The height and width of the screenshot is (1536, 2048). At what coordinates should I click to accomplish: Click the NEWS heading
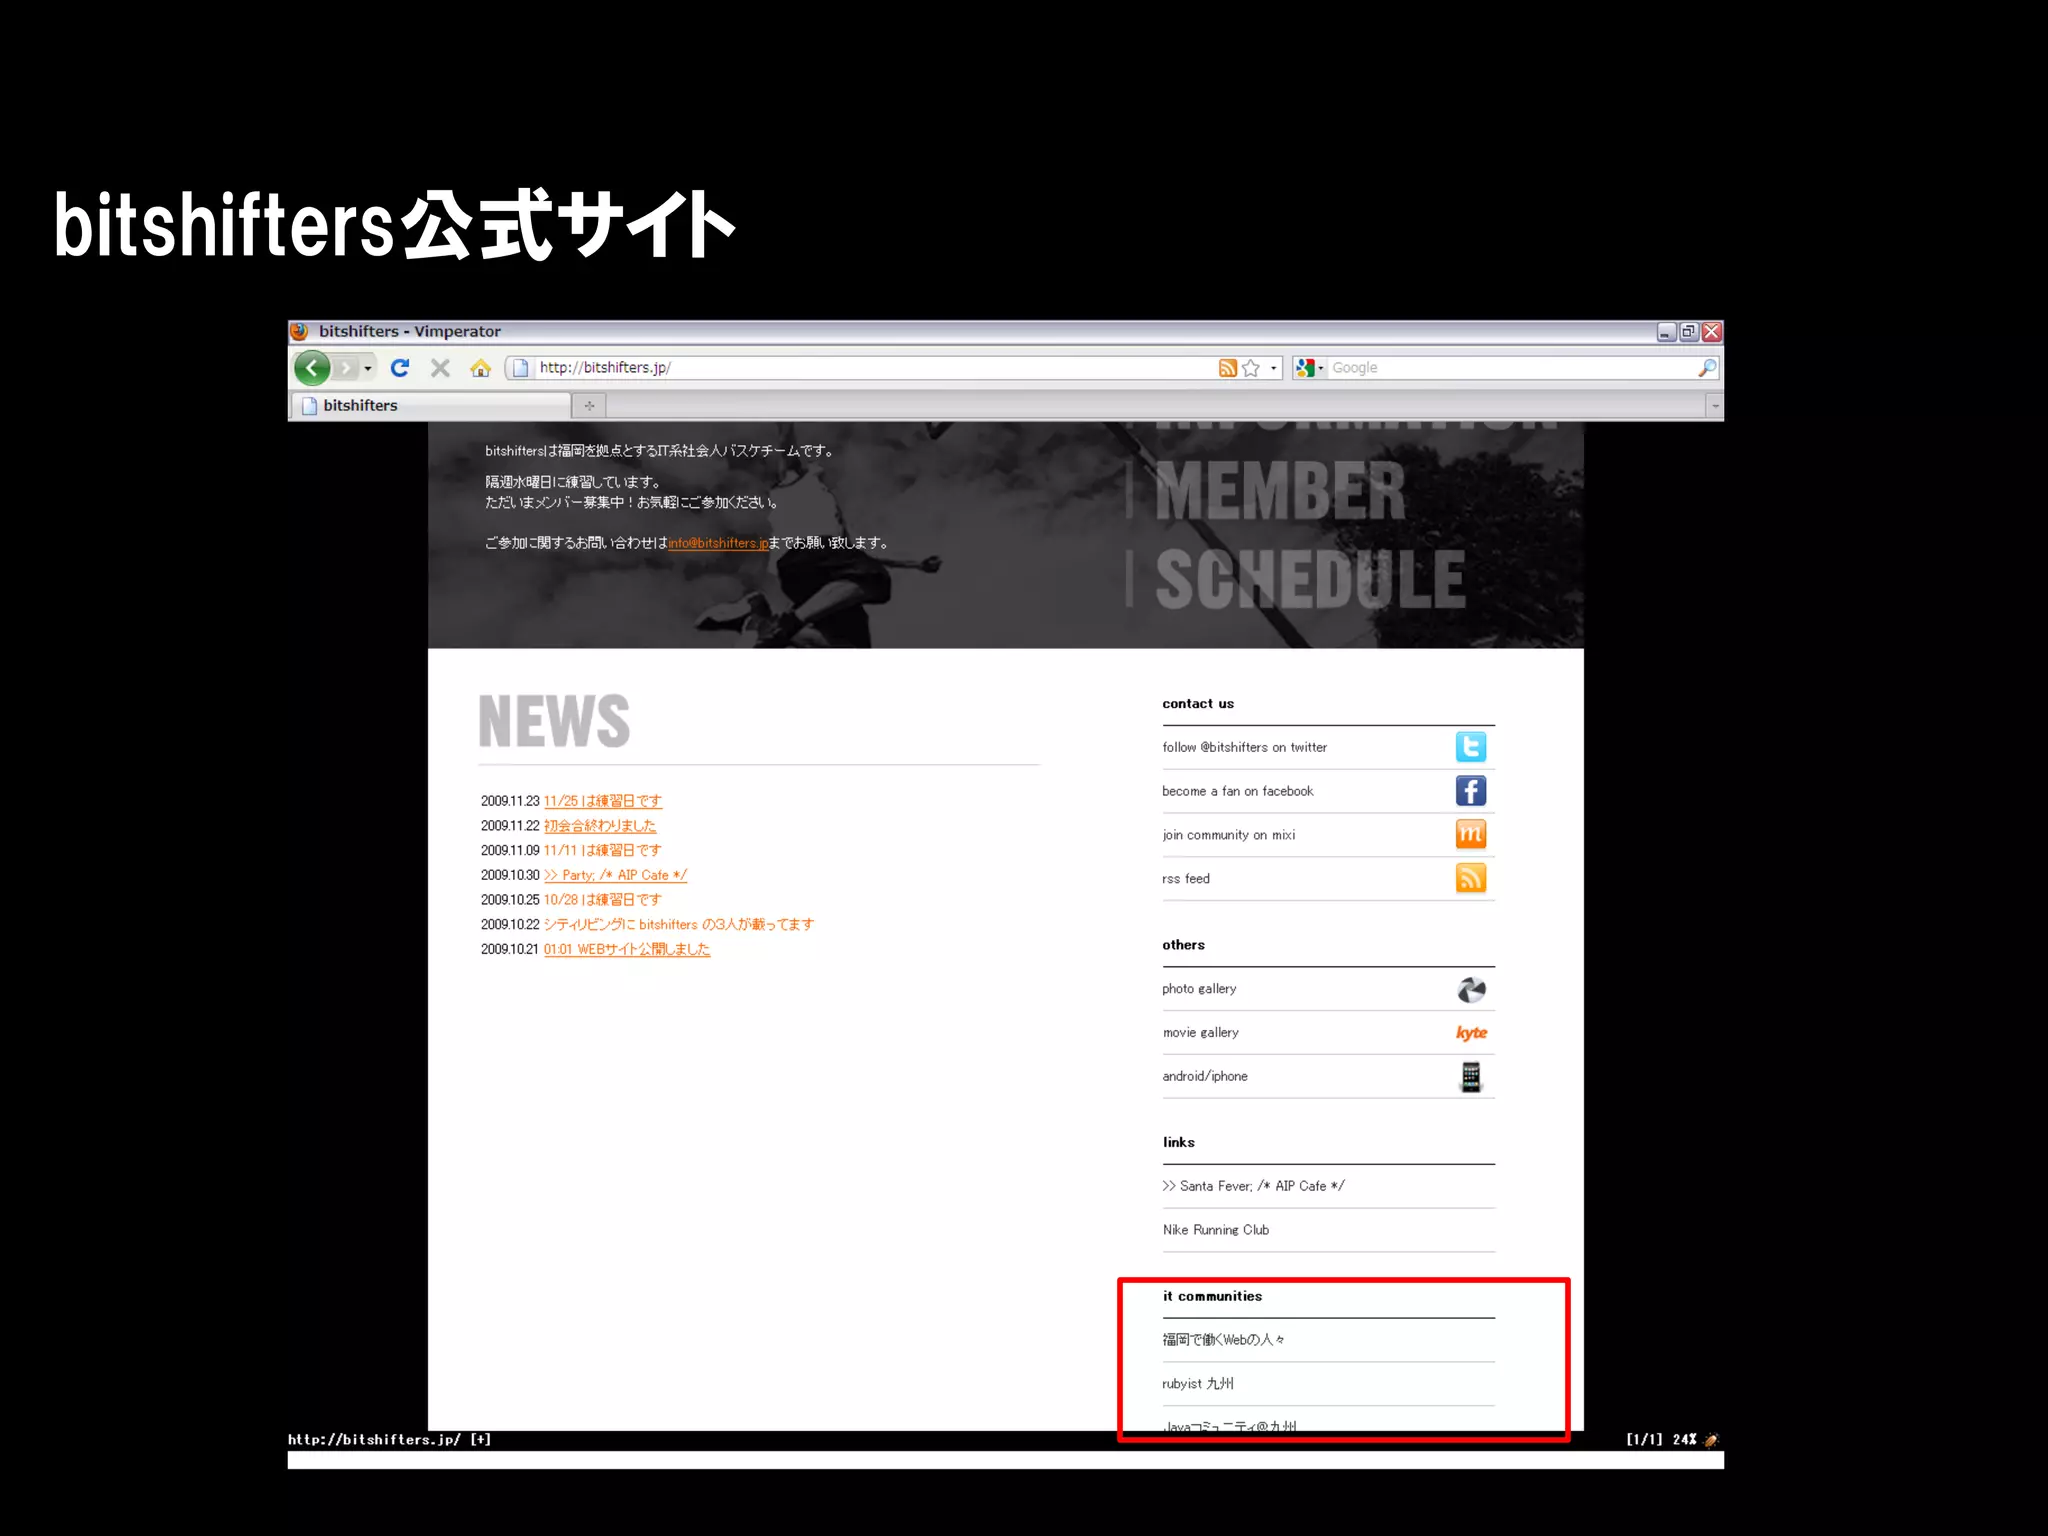[x=555, y=721]
